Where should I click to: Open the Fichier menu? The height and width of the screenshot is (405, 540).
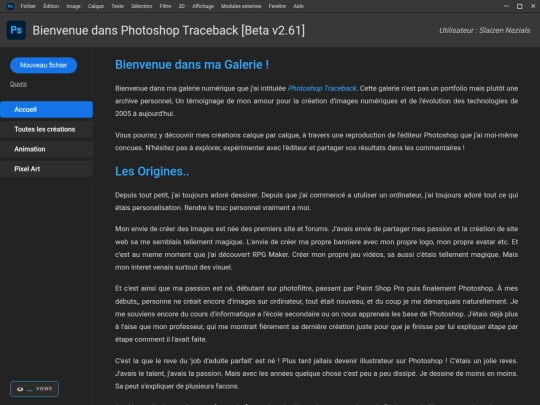[x=28, y=6]
